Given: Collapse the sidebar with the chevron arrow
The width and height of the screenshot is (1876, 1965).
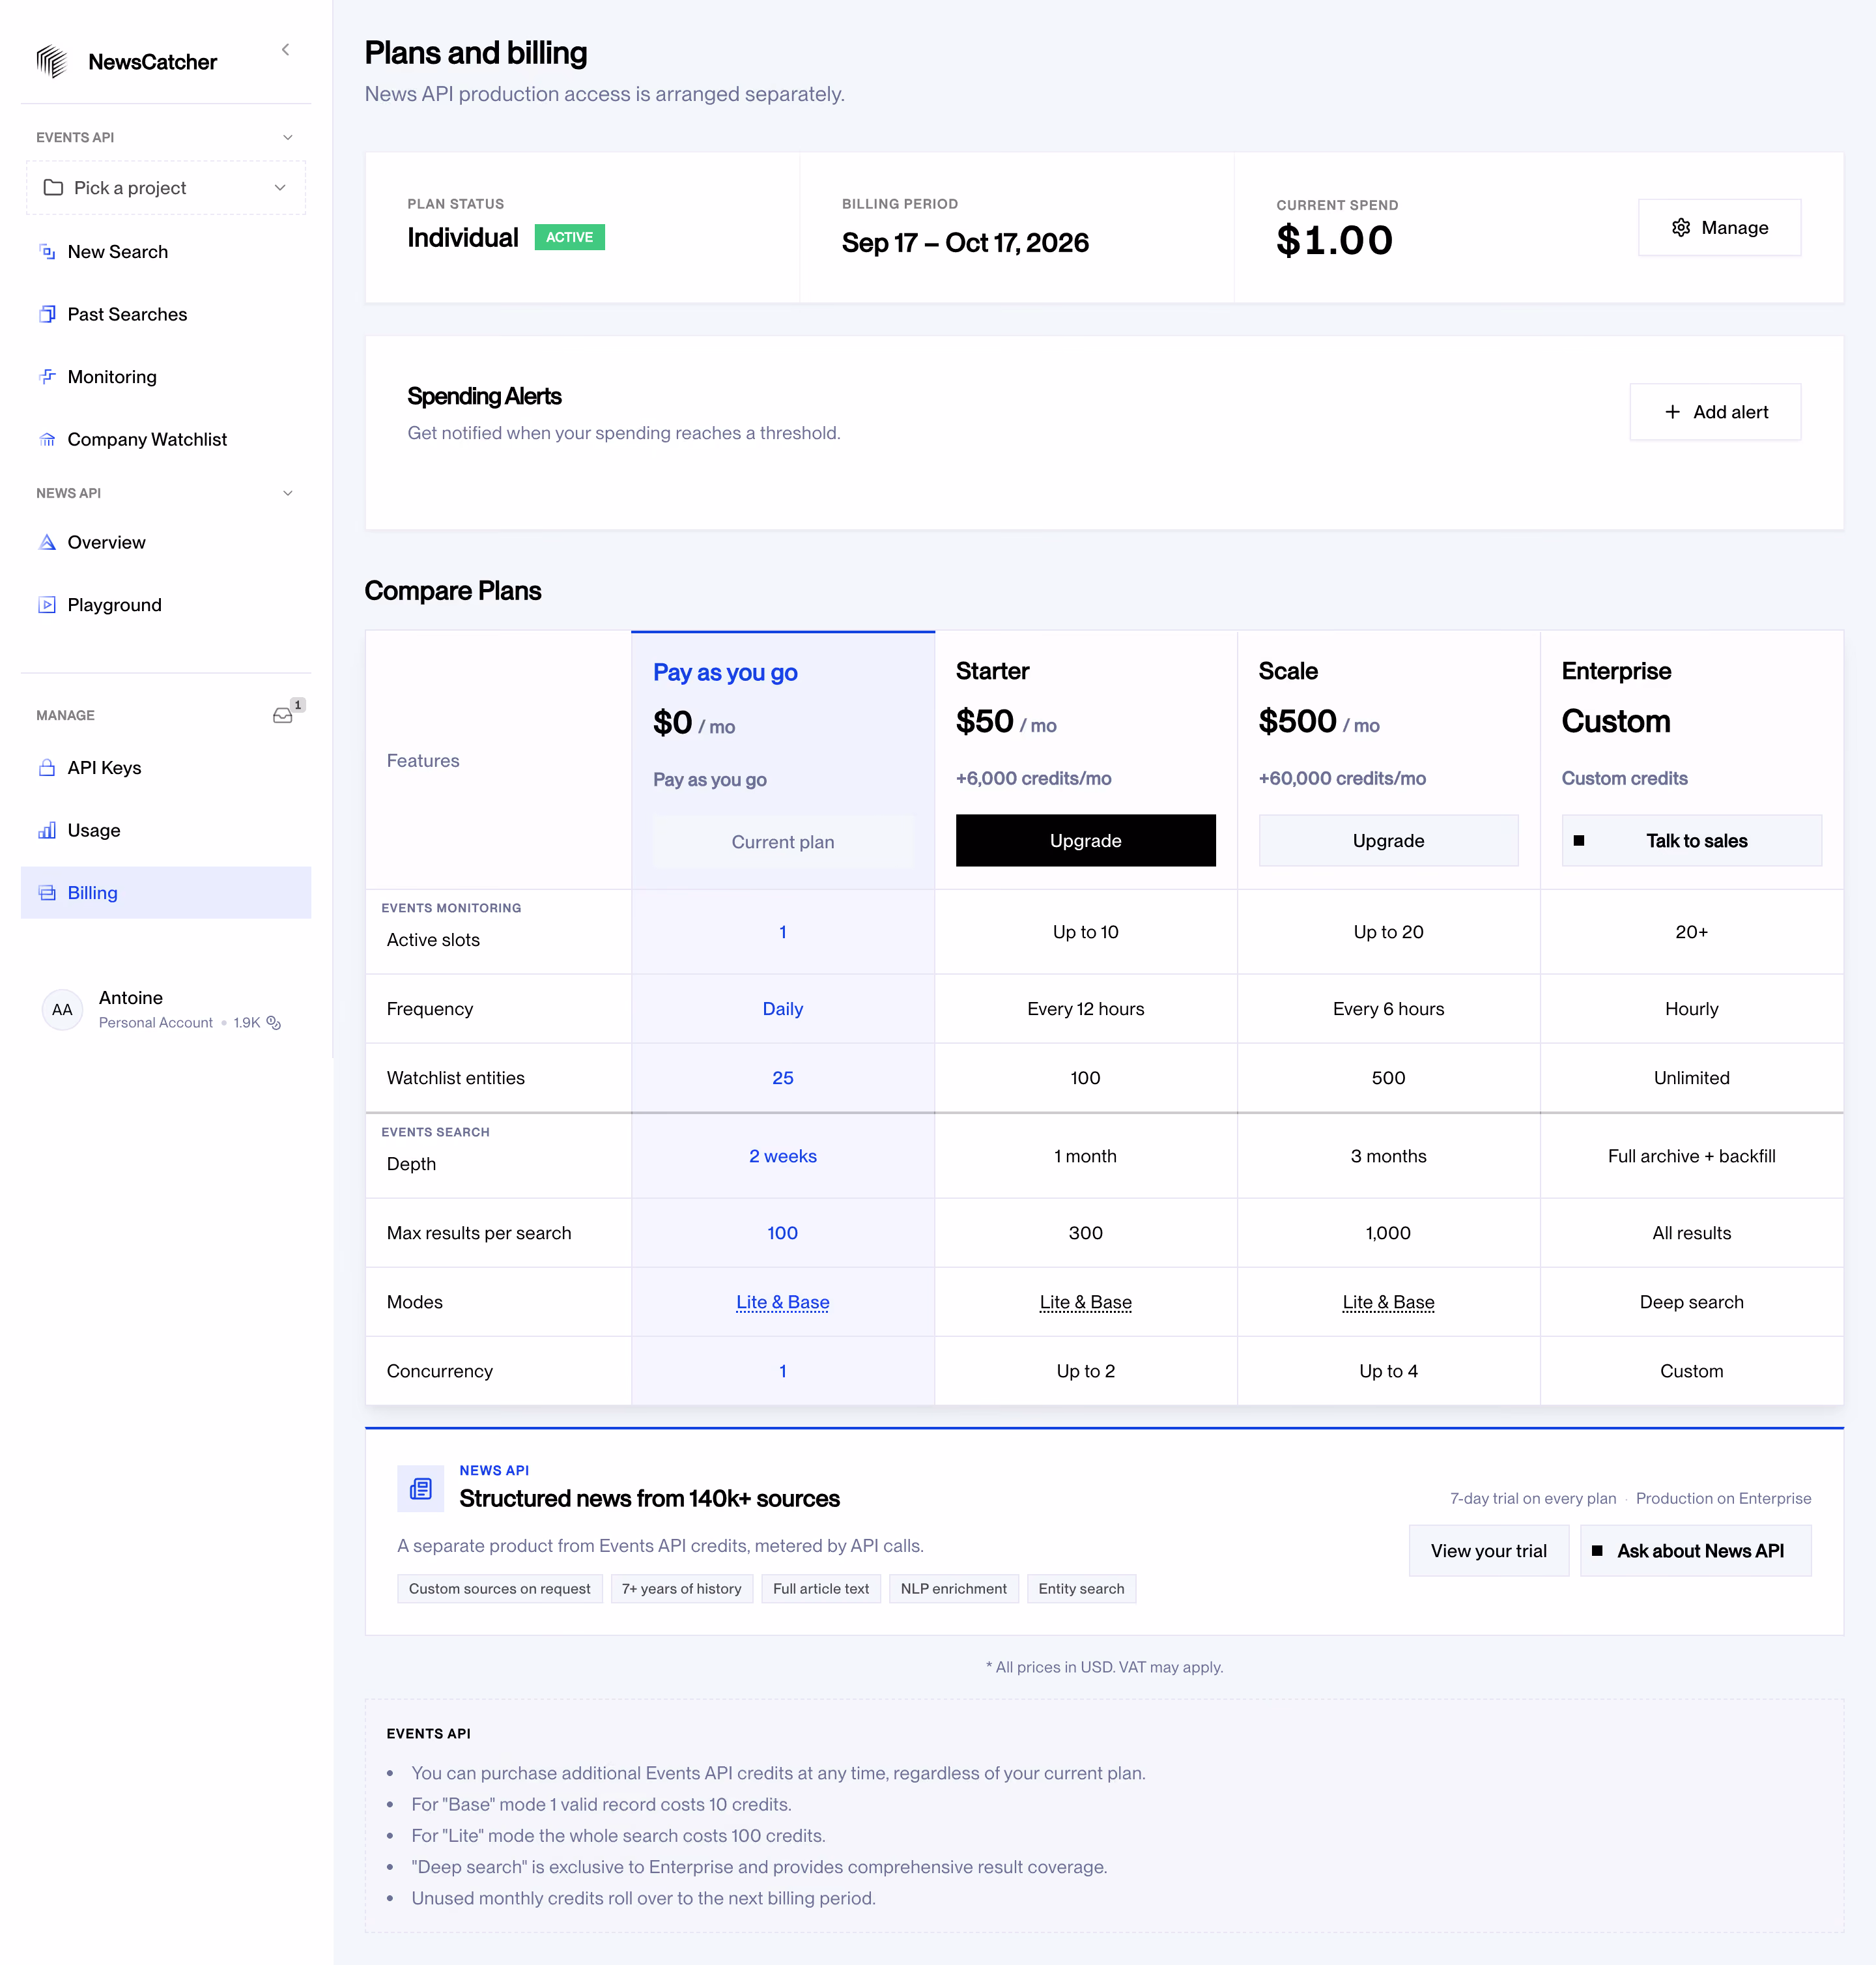Looking at the screenshot, I should 286,49.
